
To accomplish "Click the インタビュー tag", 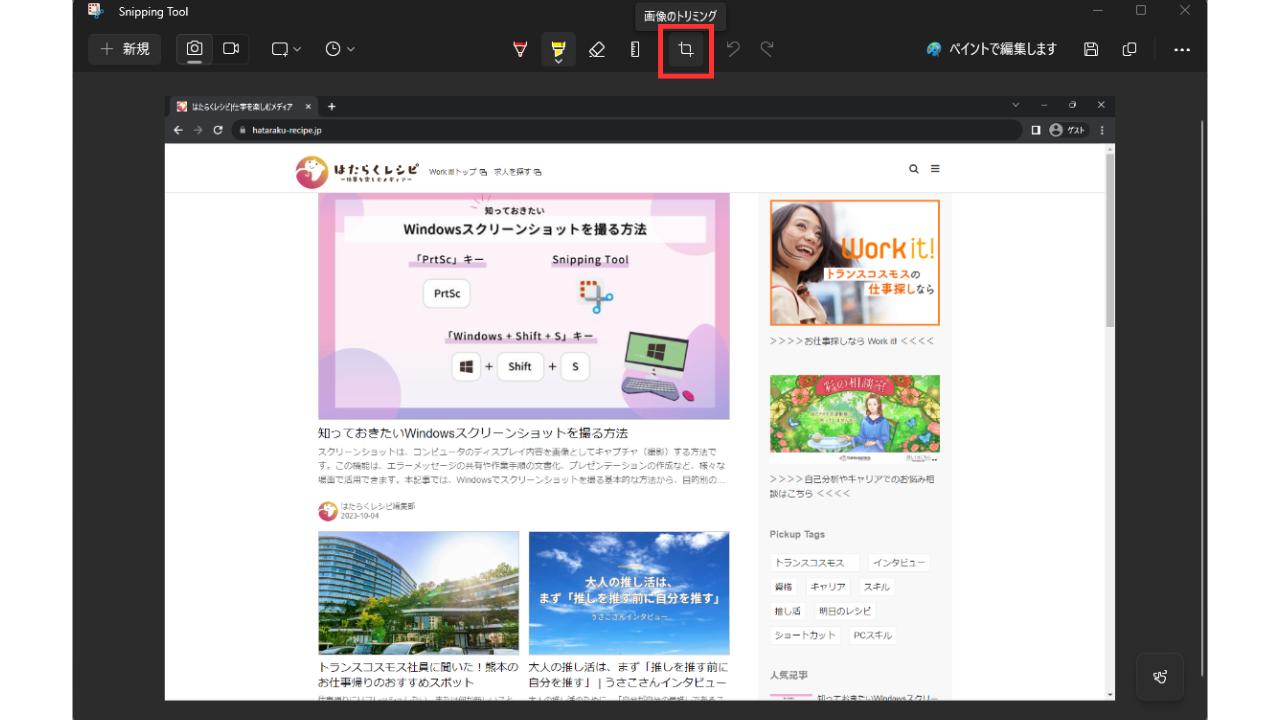I will pos(899,563).
